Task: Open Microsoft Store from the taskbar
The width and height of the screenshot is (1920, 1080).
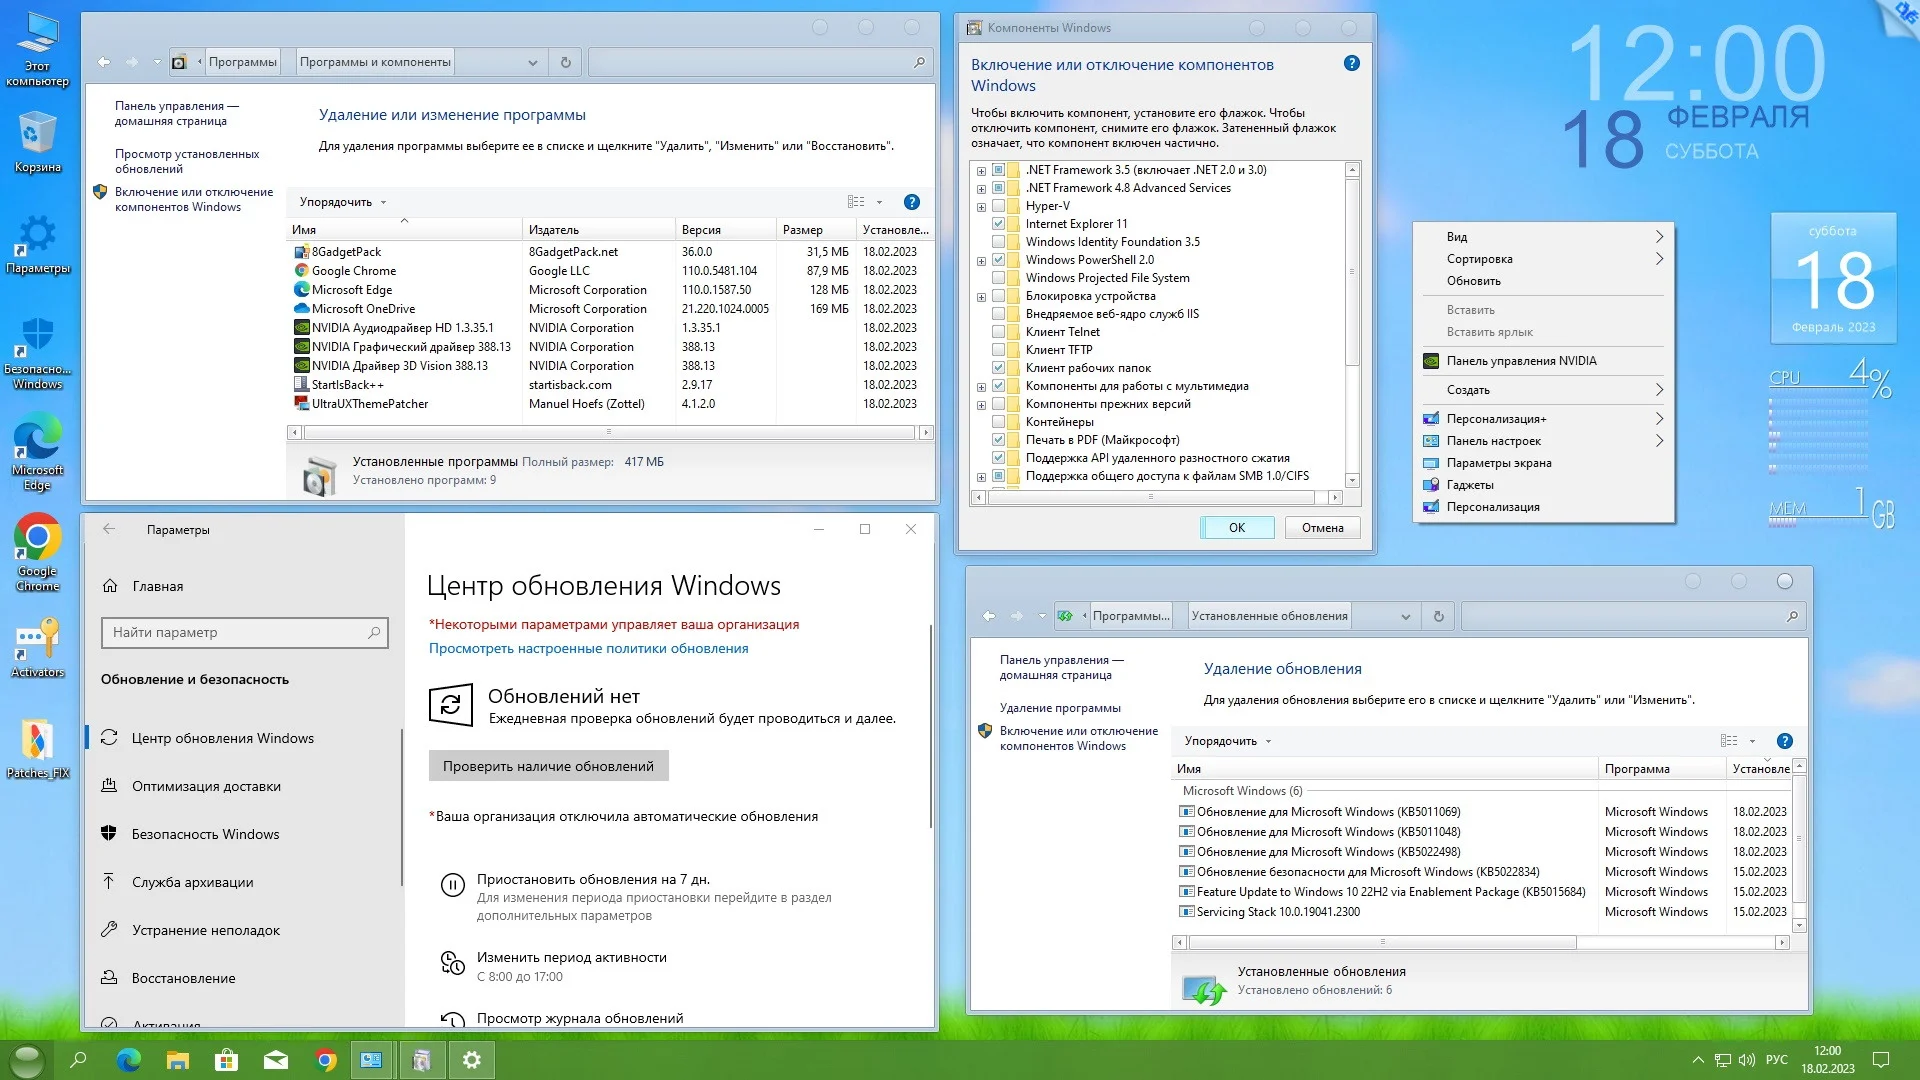Action: click(227, 1060)
